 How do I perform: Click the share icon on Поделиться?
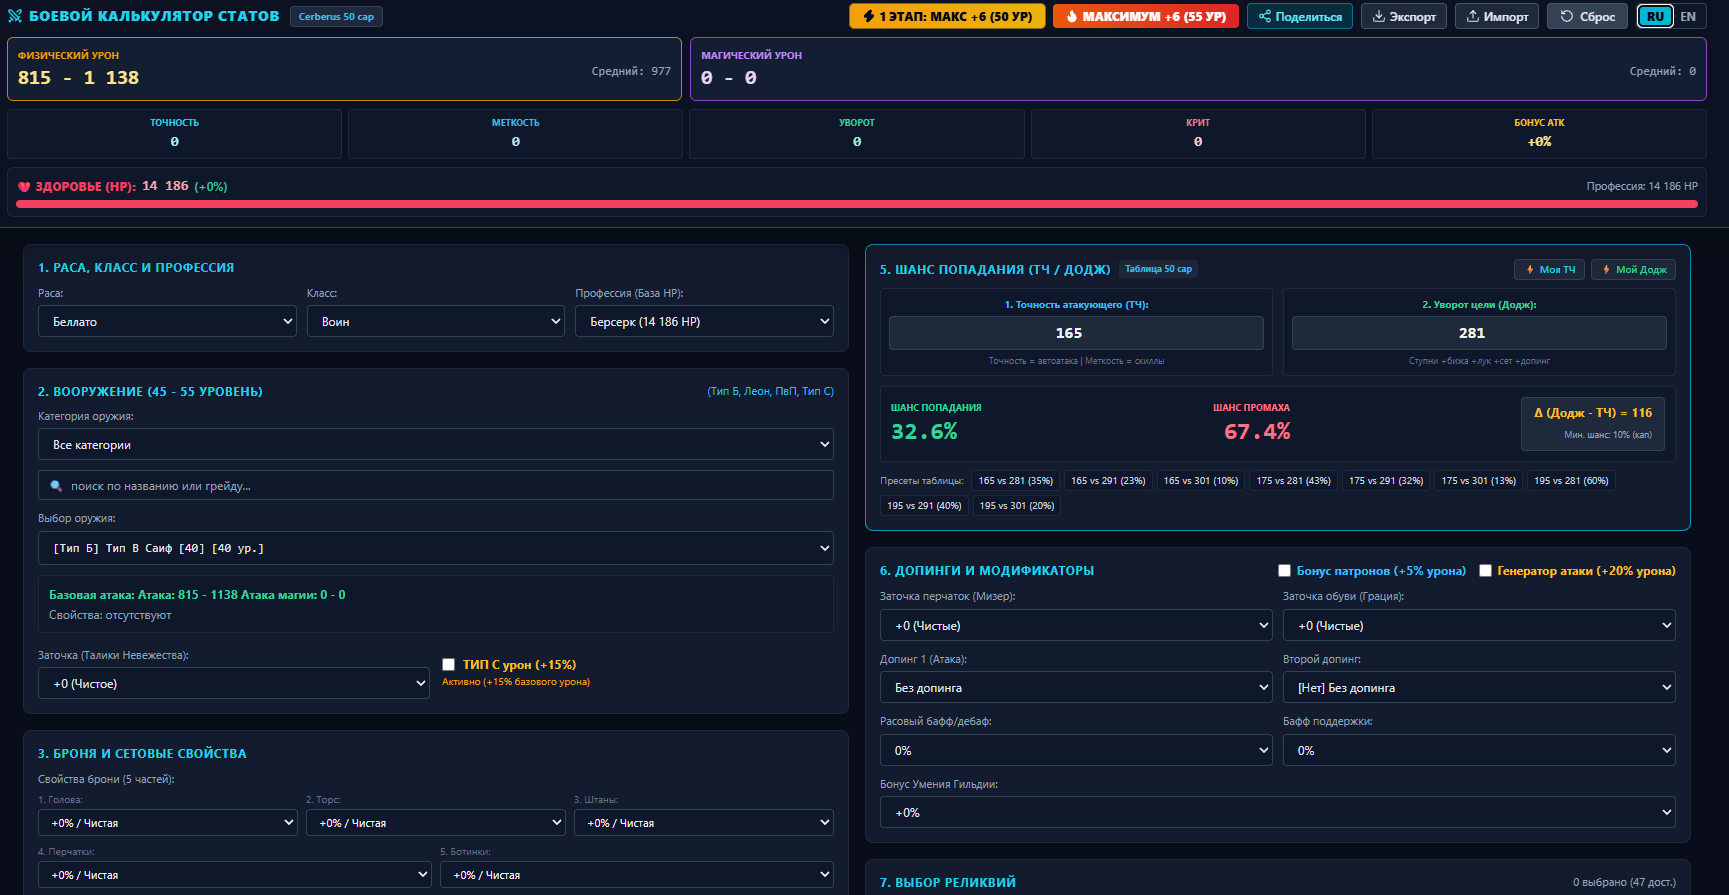pos(1265,16)
